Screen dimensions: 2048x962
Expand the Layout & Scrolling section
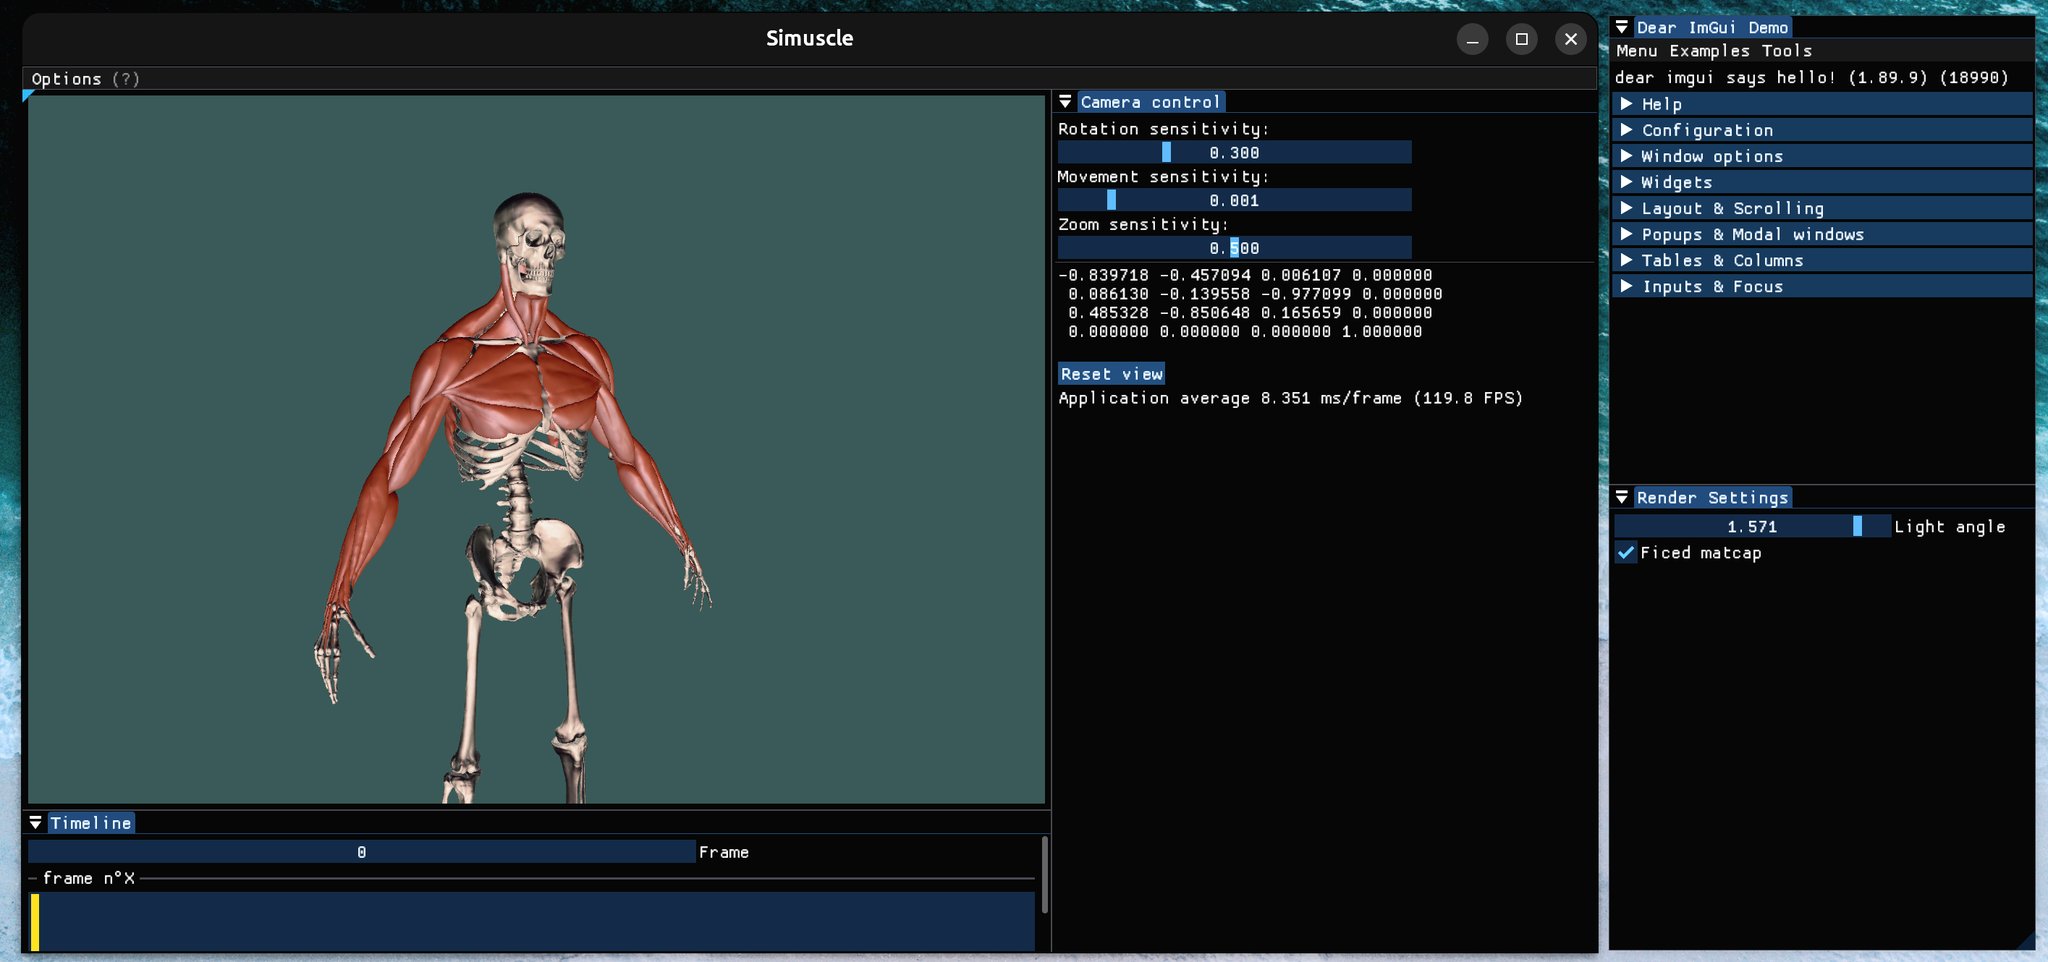[1822, 208]
